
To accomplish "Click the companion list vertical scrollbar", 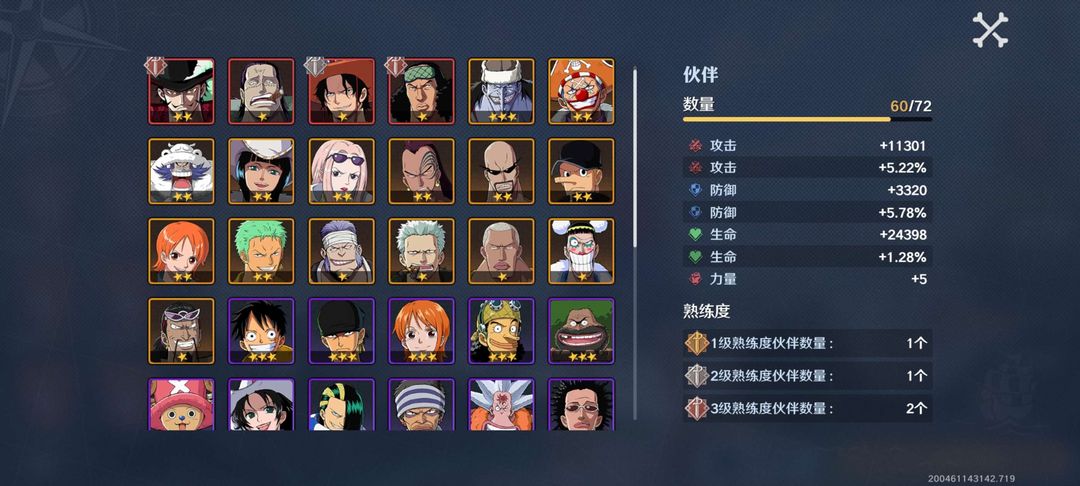I will tap(634, 243).
